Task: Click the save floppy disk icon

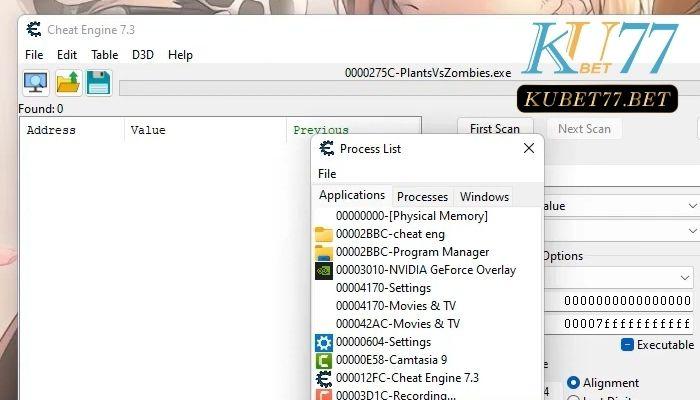Action: (x=99, y=83)
